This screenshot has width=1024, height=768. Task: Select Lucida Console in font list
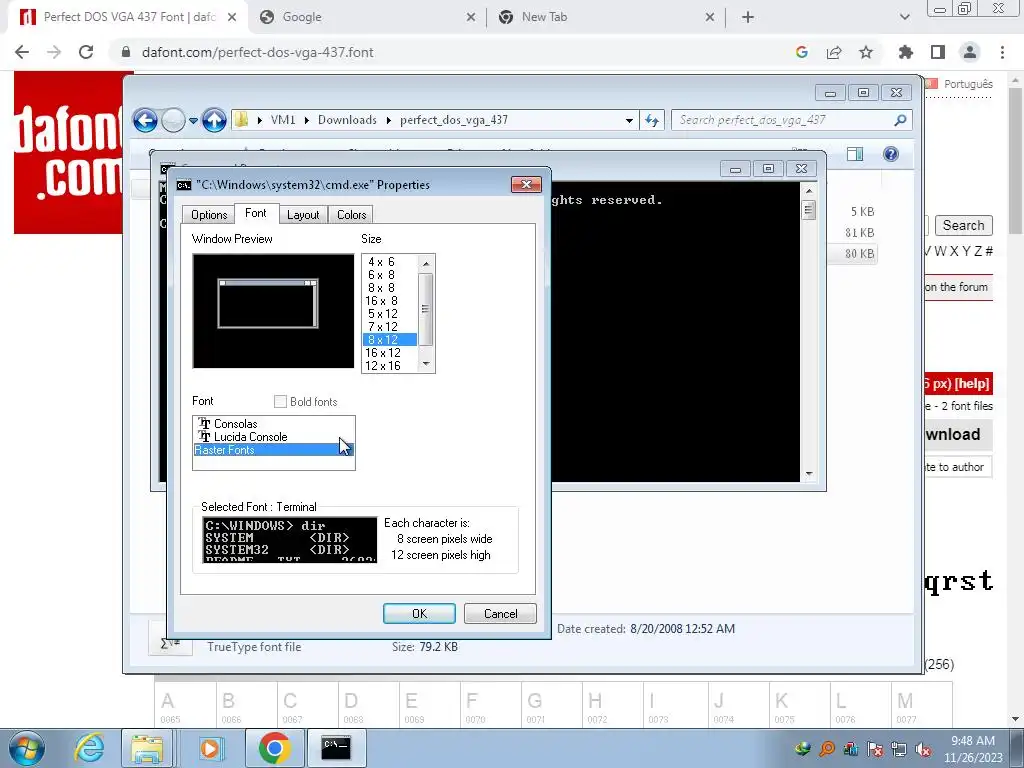click(274, 437)
